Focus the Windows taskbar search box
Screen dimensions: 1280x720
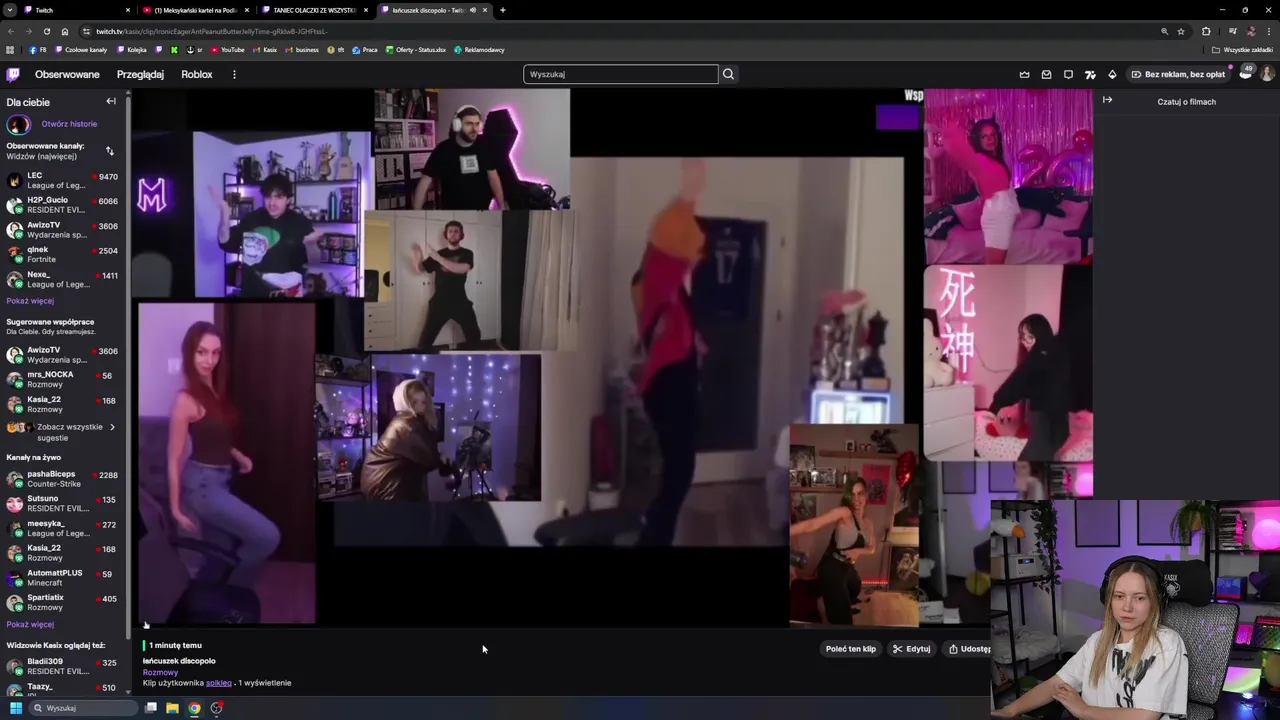coord(82,708)
